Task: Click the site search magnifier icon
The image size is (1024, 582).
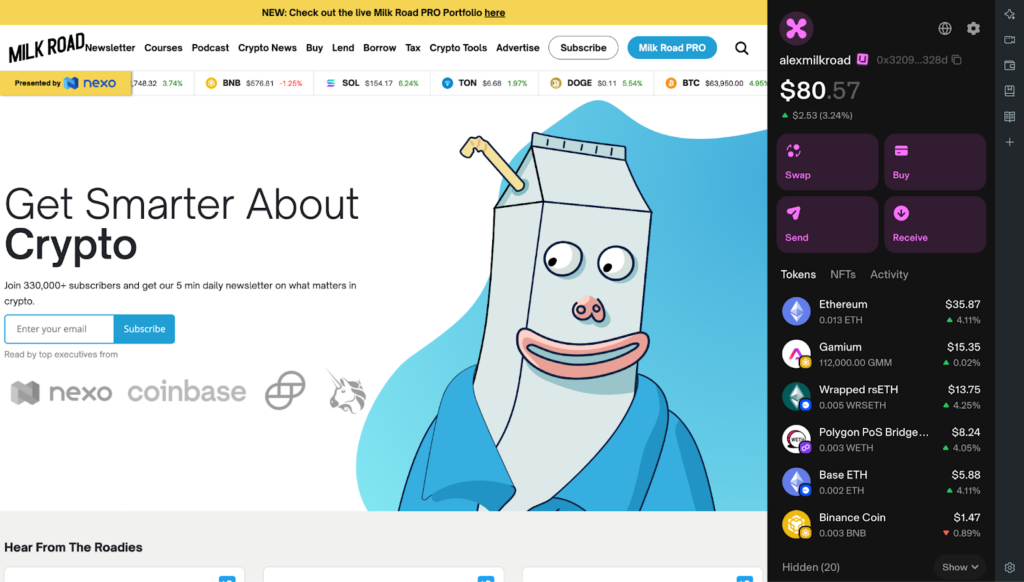Action: pos(742,48)
